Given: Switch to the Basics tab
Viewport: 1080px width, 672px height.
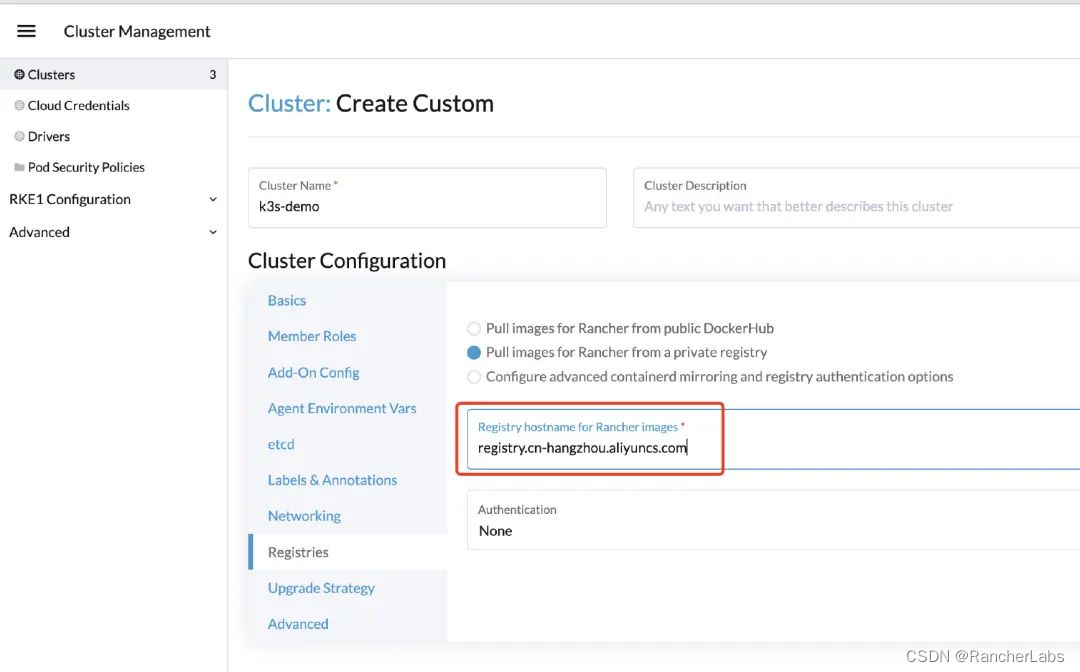Looking at the screenshot, I should [287, 300].
